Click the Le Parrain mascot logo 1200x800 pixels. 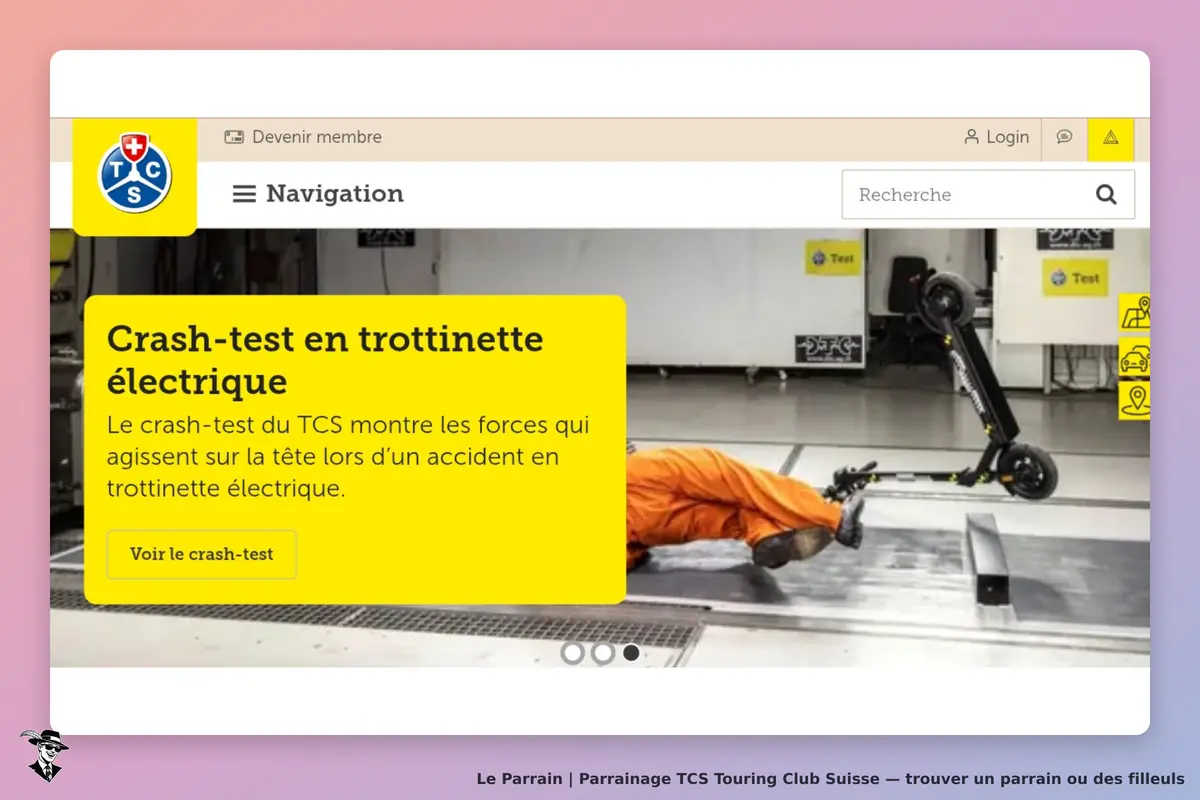(44, 755)
